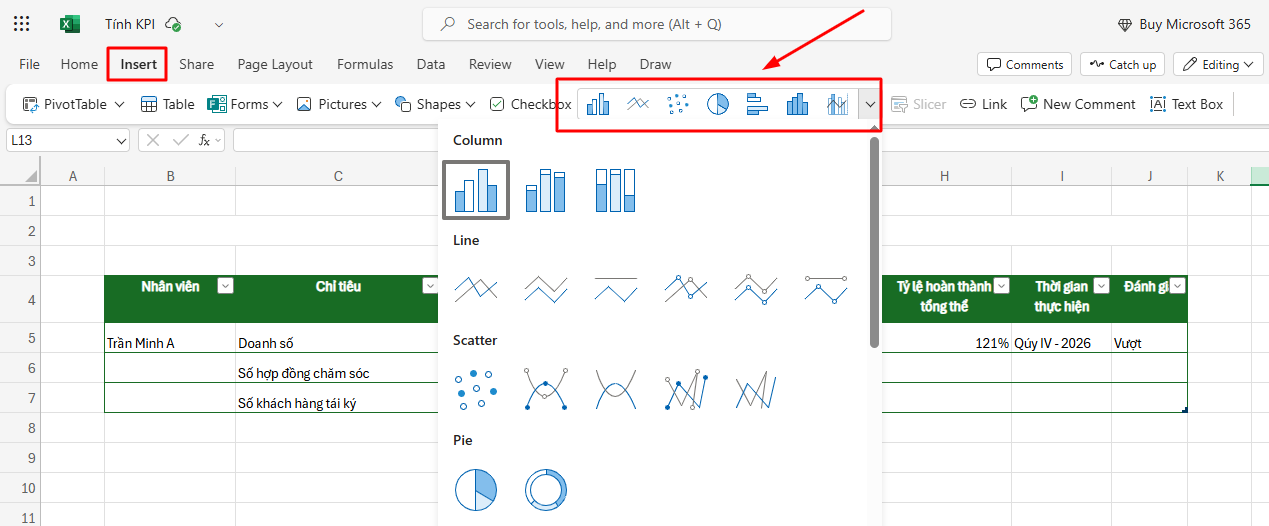Open the Name Box dropdown showing L13
This screenshot has height=526, width=1269.
click(121, 140)
